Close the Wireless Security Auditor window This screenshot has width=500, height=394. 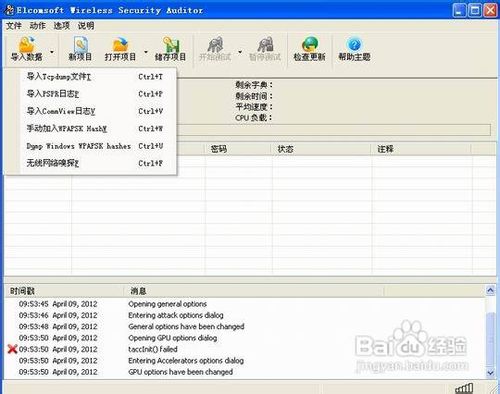pyautogui.click(x=490, y=10)
